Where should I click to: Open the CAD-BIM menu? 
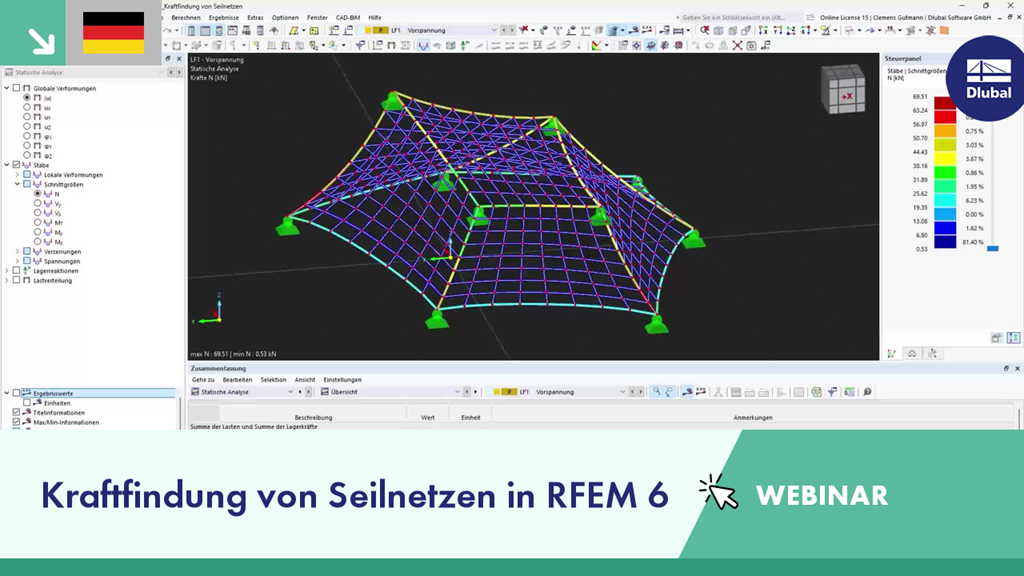(x=347, y=18)
